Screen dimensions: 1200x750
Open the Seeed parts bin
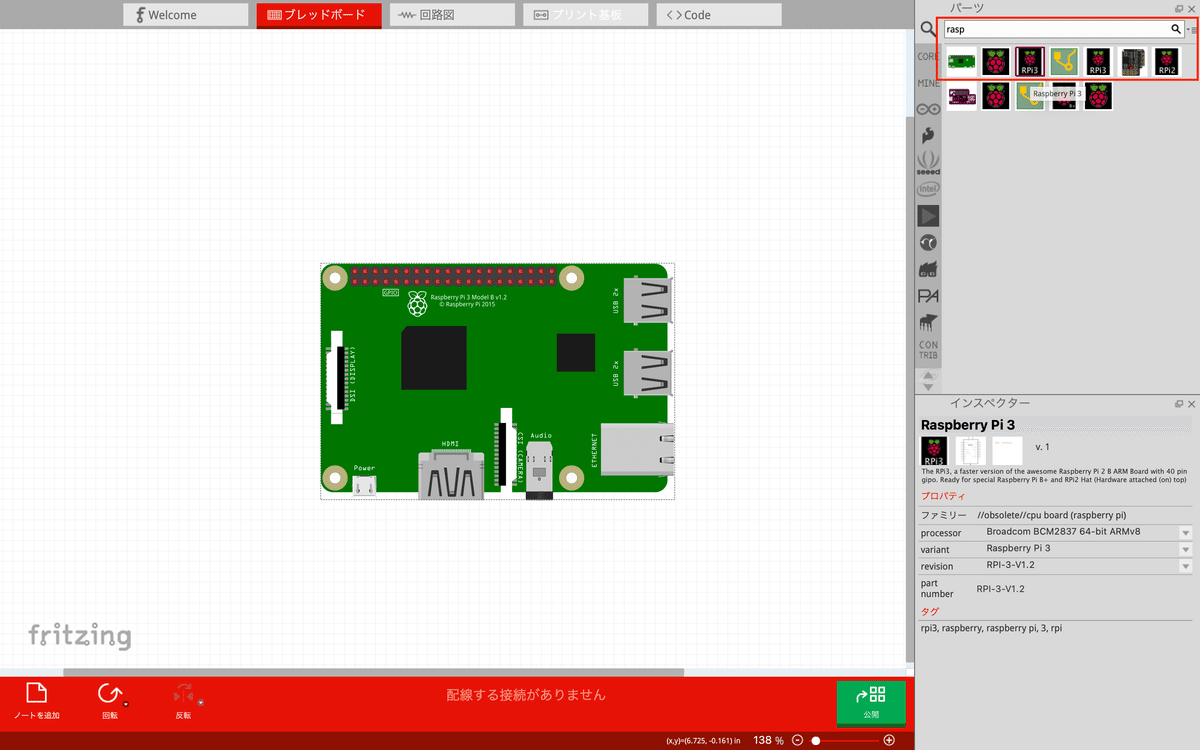pos(928,163)
